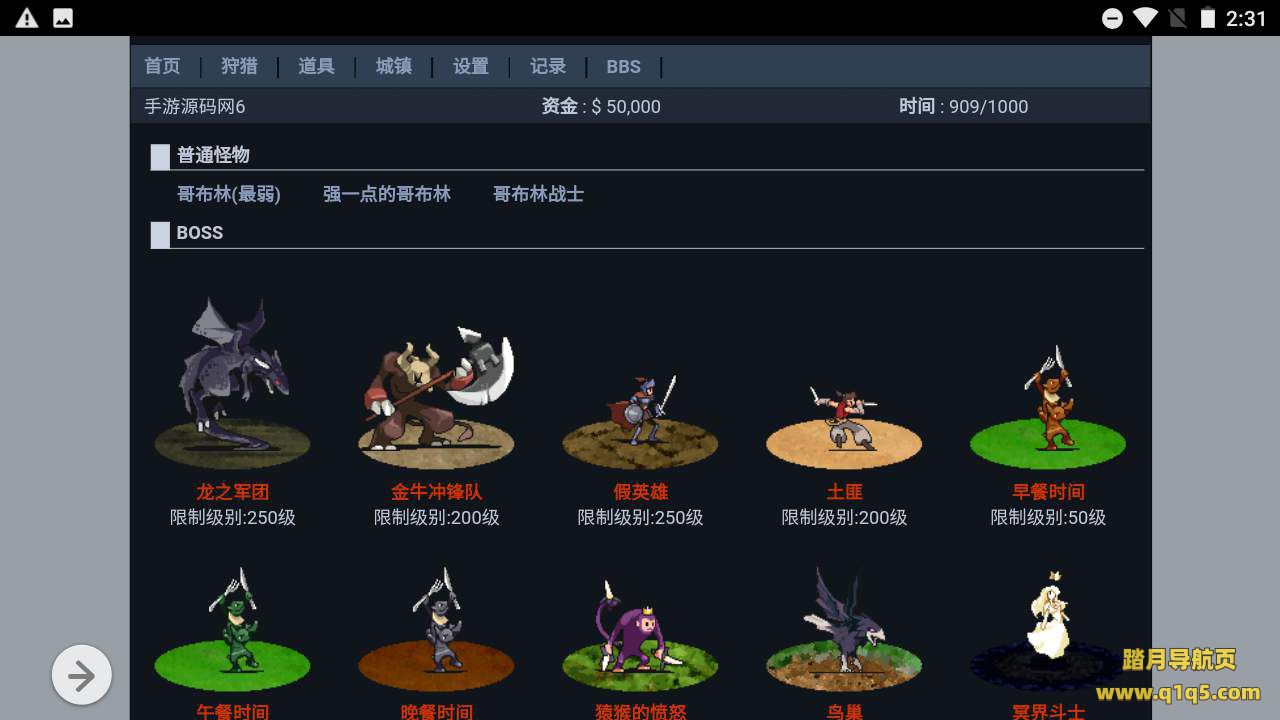Open the 道具 items menu
Viewport: 1280px width, 720px height.
point(316,66)
